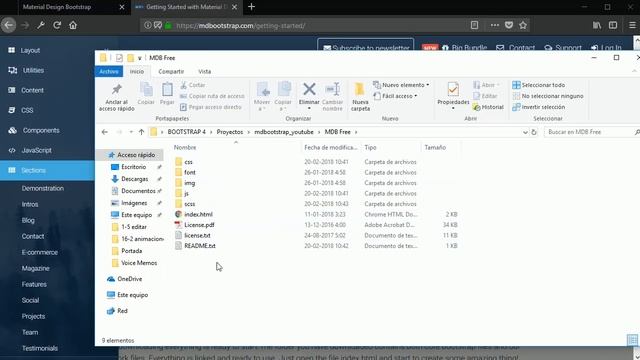Click Cambiar nombre rename icon
Screen dimensions: 640x360
point(332,97)
